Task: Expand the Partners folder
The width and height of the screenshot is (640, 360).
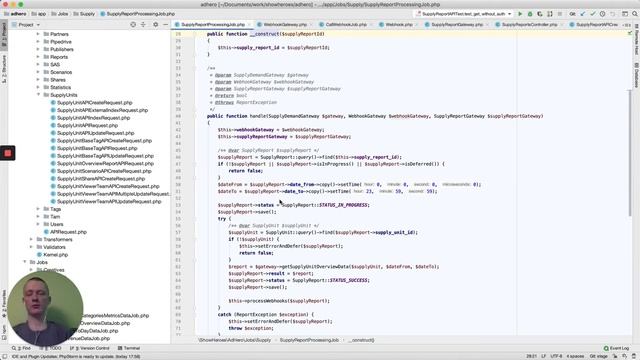Action: pos(38,34)
